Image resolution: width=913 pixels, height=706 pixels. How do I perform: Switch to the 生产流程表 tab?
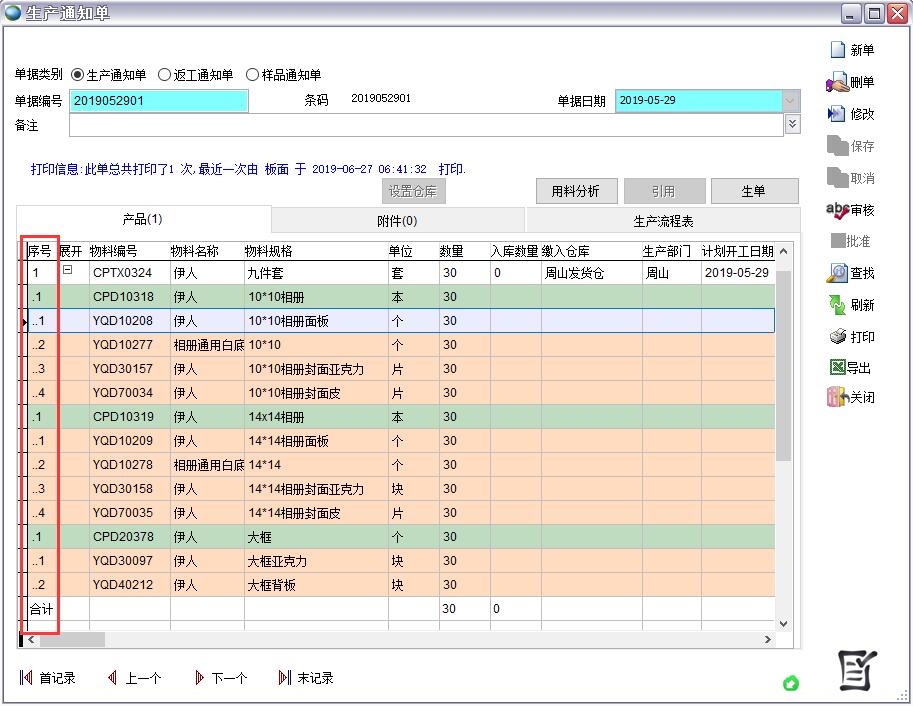coord(662,221)
